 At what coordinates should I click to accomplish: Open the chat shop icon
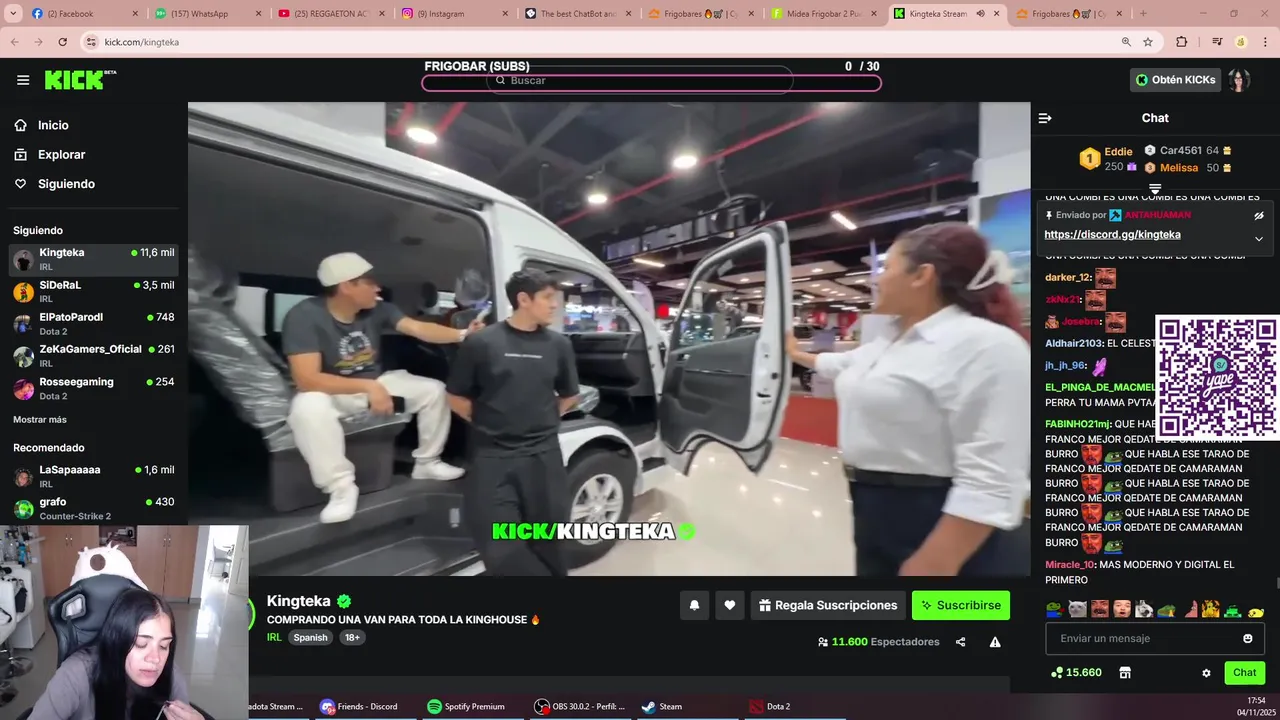1125,673
